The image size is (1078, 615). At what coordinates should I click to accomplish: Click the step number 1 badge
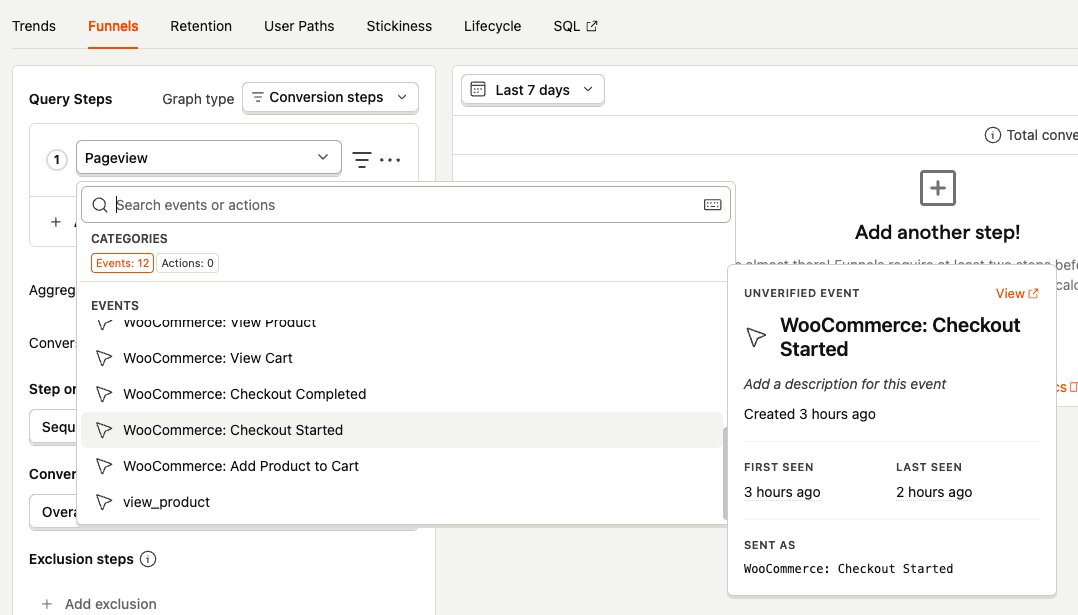57,159
